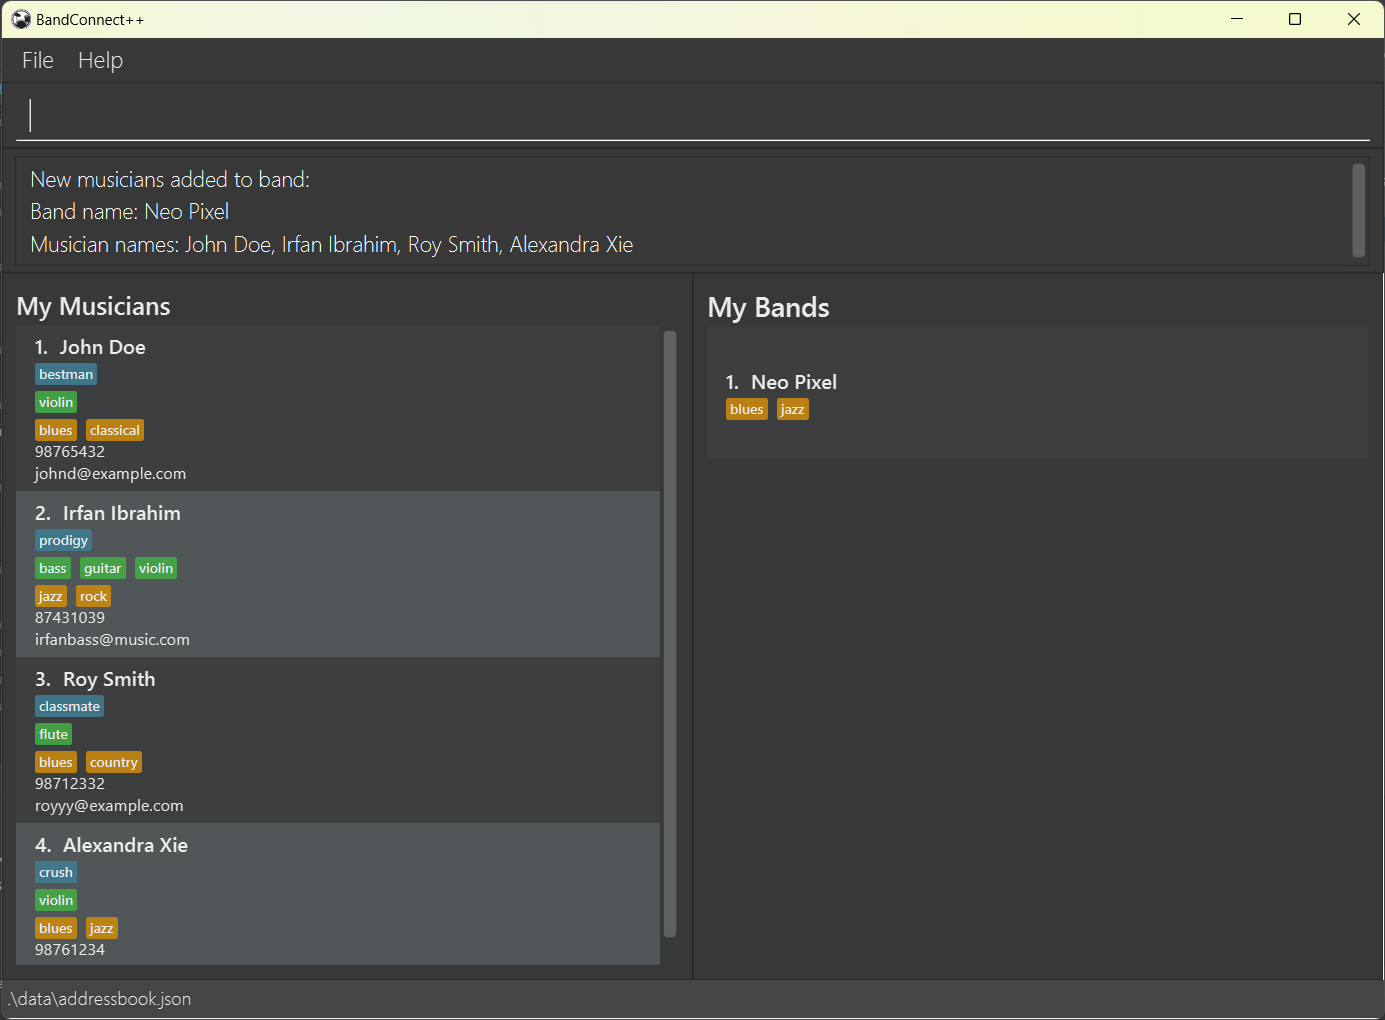Click Irfan Ibrahim's guitar instrument tag

[x=103, y=569]
